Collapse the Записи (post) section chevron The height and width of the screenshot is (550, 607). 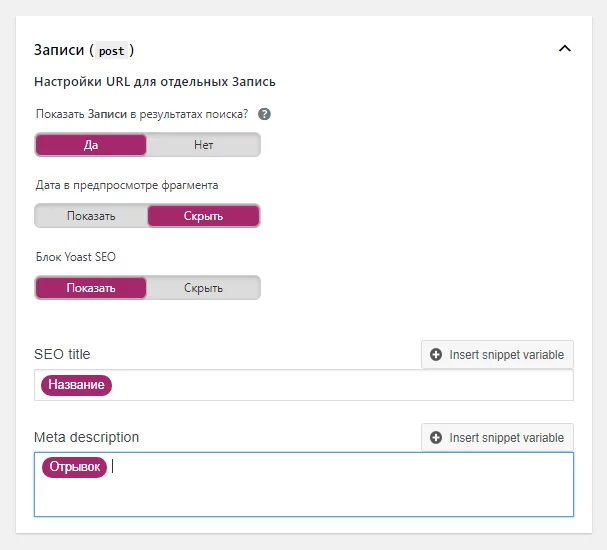tap(565, 49)
